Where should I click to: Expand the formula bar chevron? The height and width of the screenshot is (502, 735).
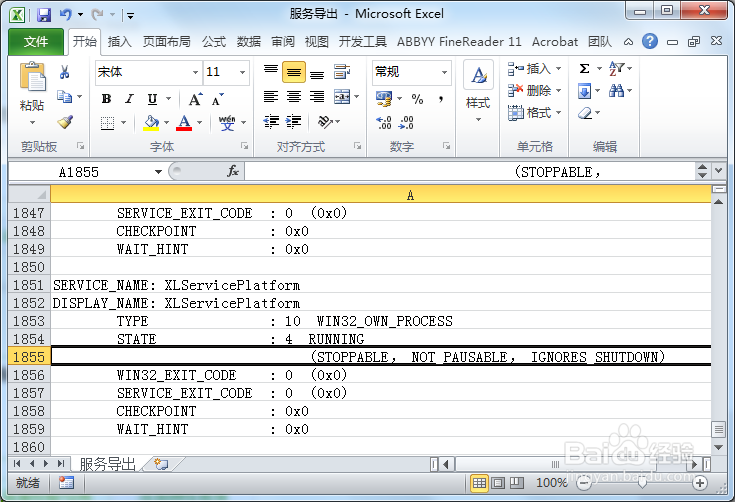tap(719, 171)
